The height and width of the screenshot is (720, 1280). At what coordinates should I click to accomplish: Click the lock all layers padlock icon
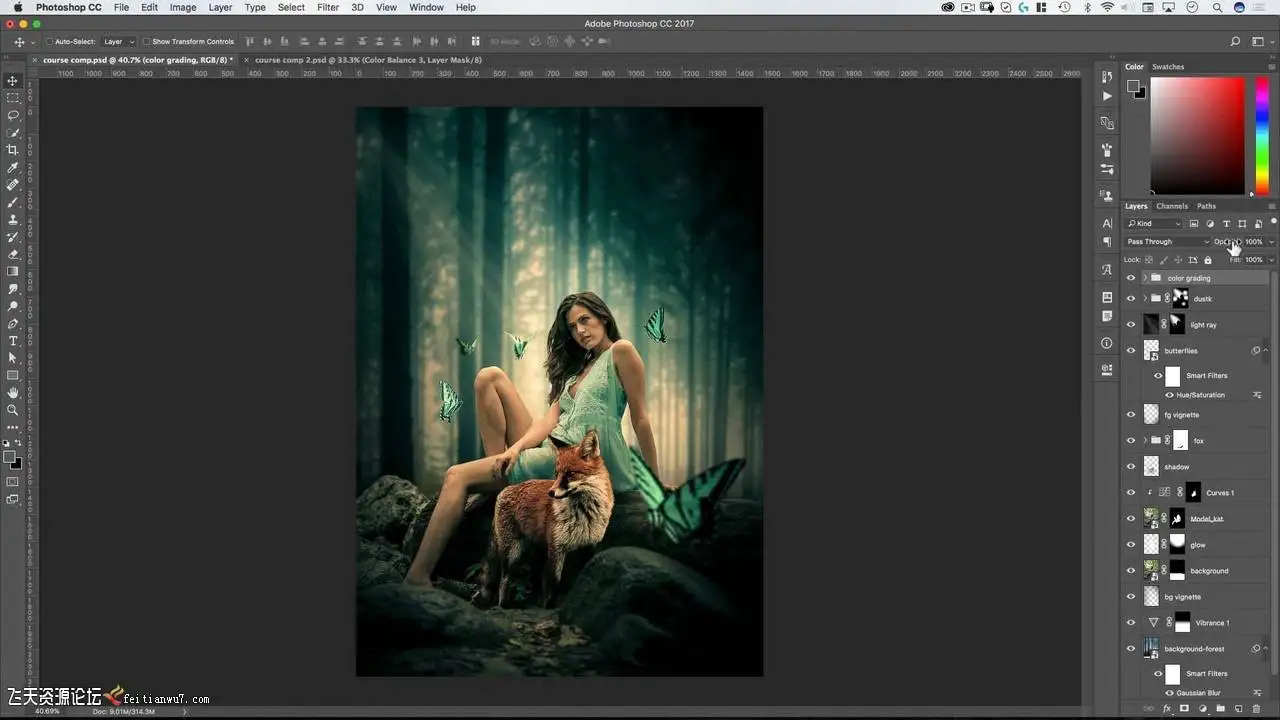[1208, 260]
